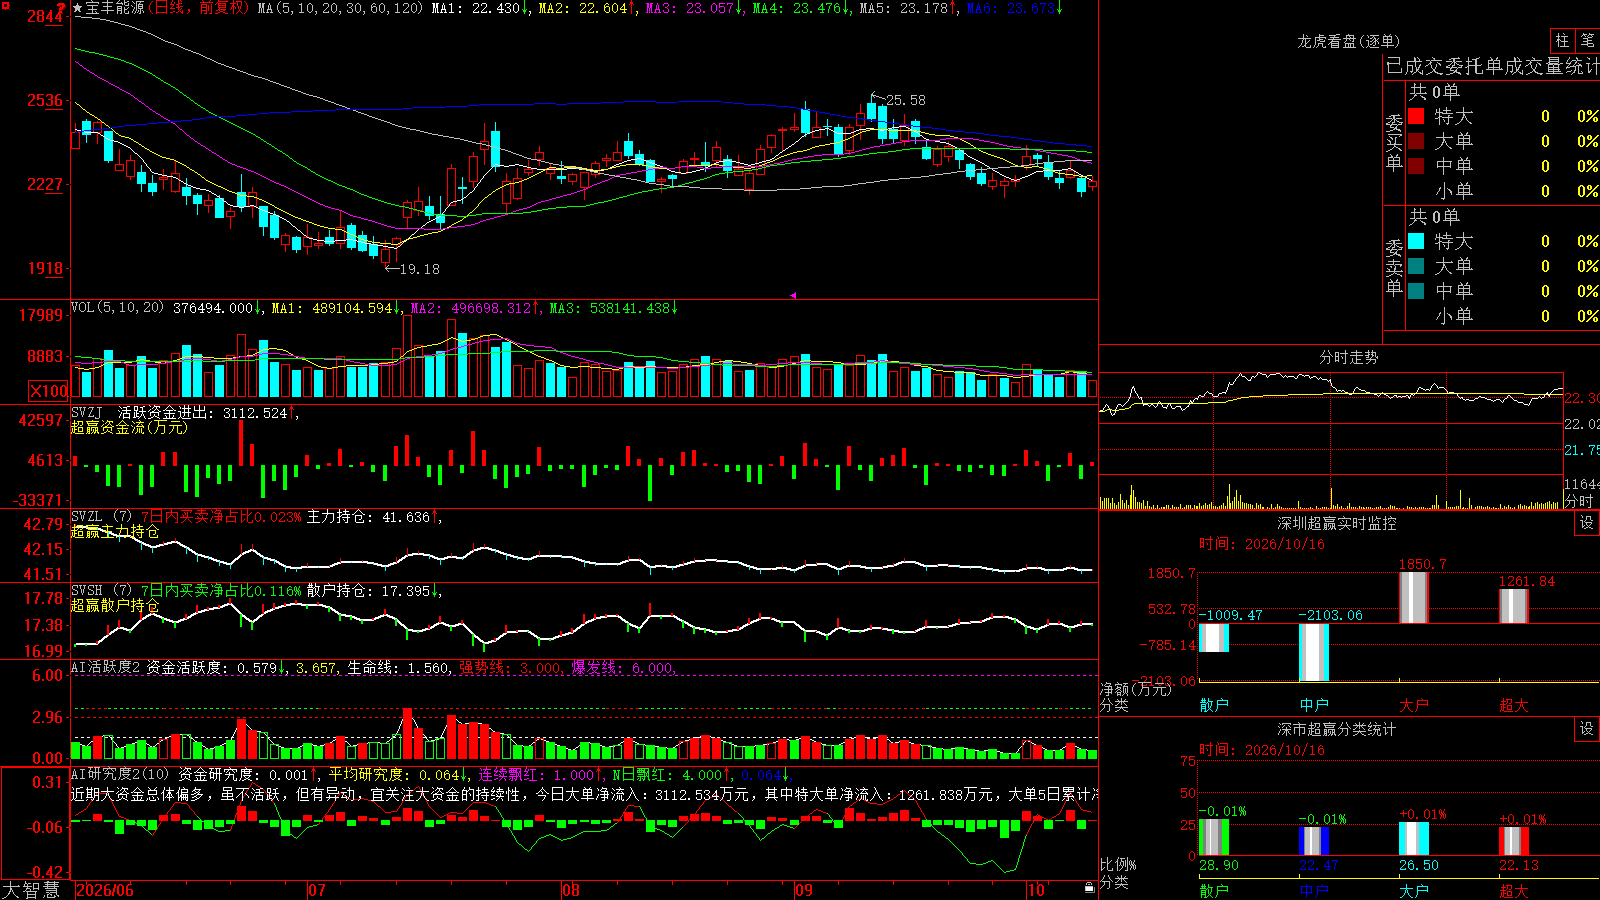
Task: Click the red 特大 buy-order color swatch
Action: [x=1416, y=116]
